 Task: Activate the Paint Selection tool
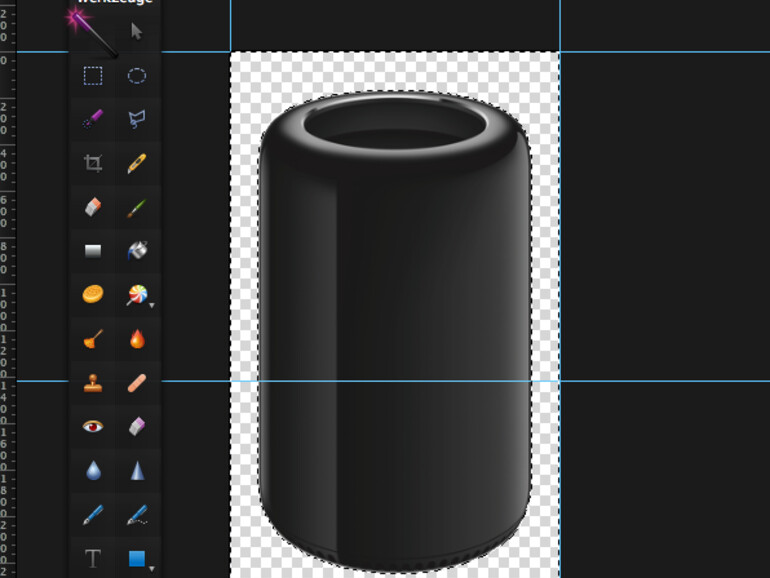(x=93, y=119)
